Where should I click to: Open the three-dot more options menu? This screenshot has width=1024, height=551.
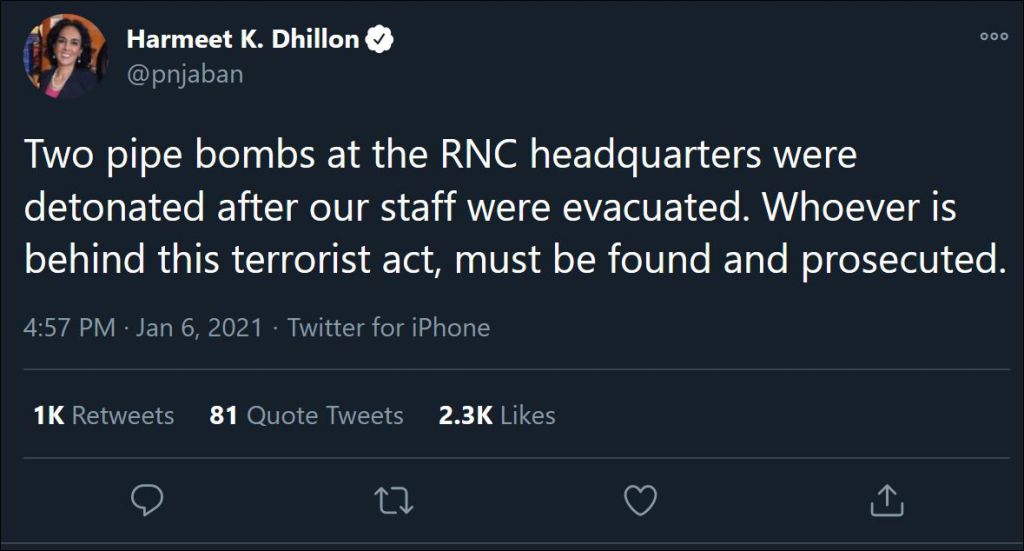click(993, 36)
